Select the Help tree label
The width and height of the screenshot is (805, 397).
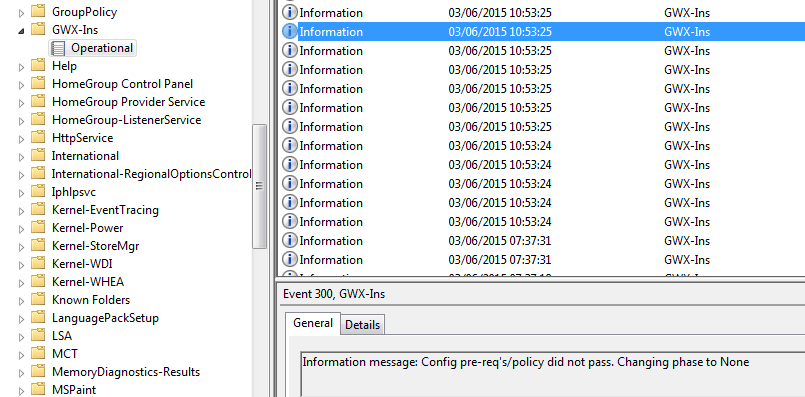64,66
